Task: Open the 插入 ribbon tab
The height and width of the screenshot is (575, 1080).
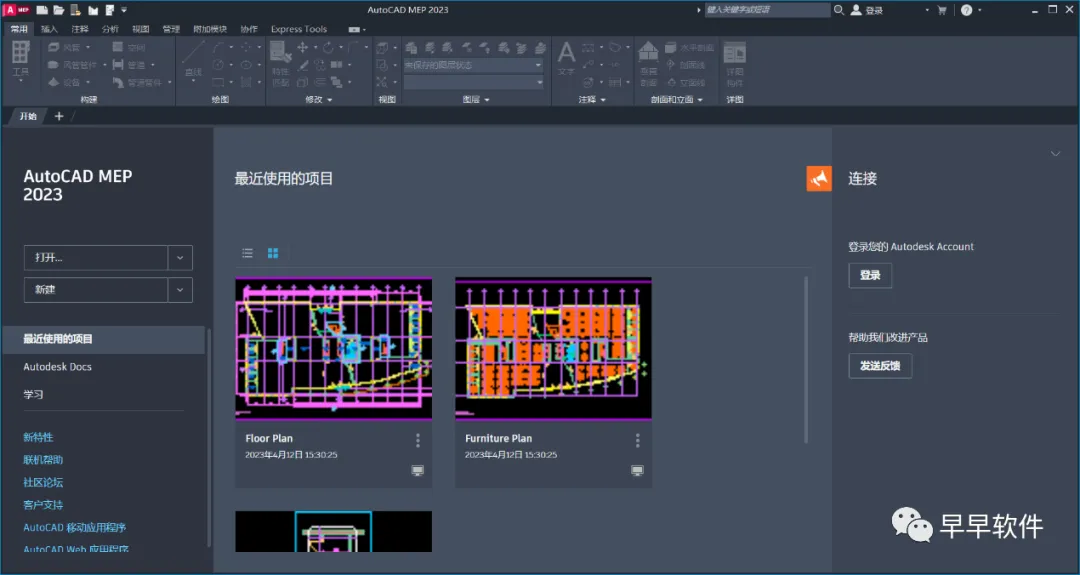Action: click(50, 29)
